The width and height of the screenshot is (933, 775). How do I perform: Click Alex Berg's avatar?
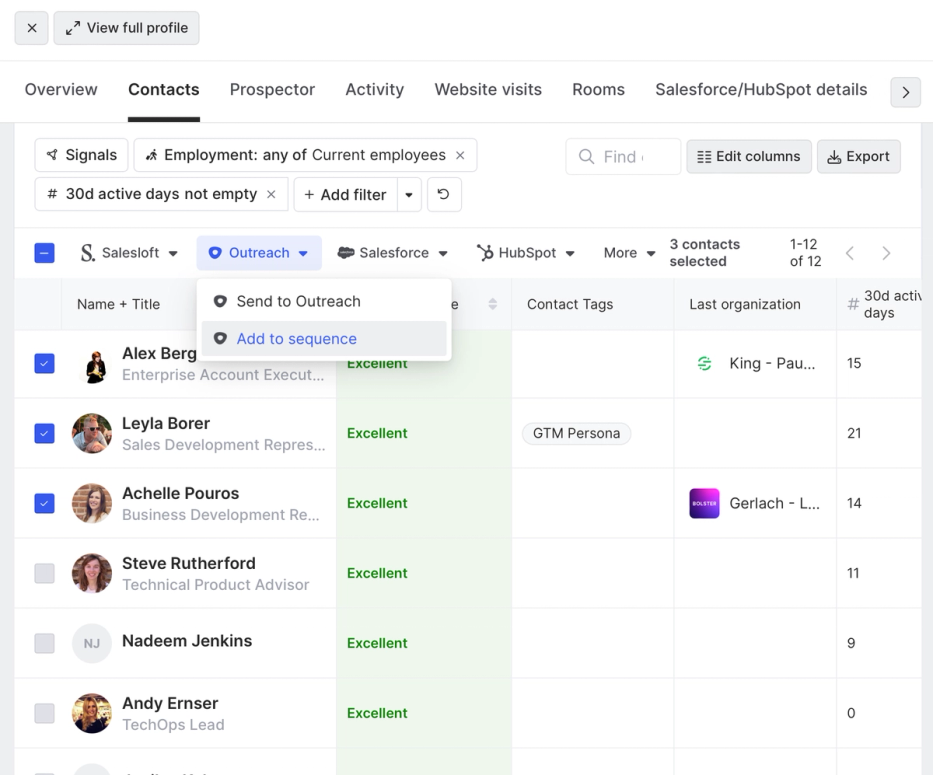(92, 364)
